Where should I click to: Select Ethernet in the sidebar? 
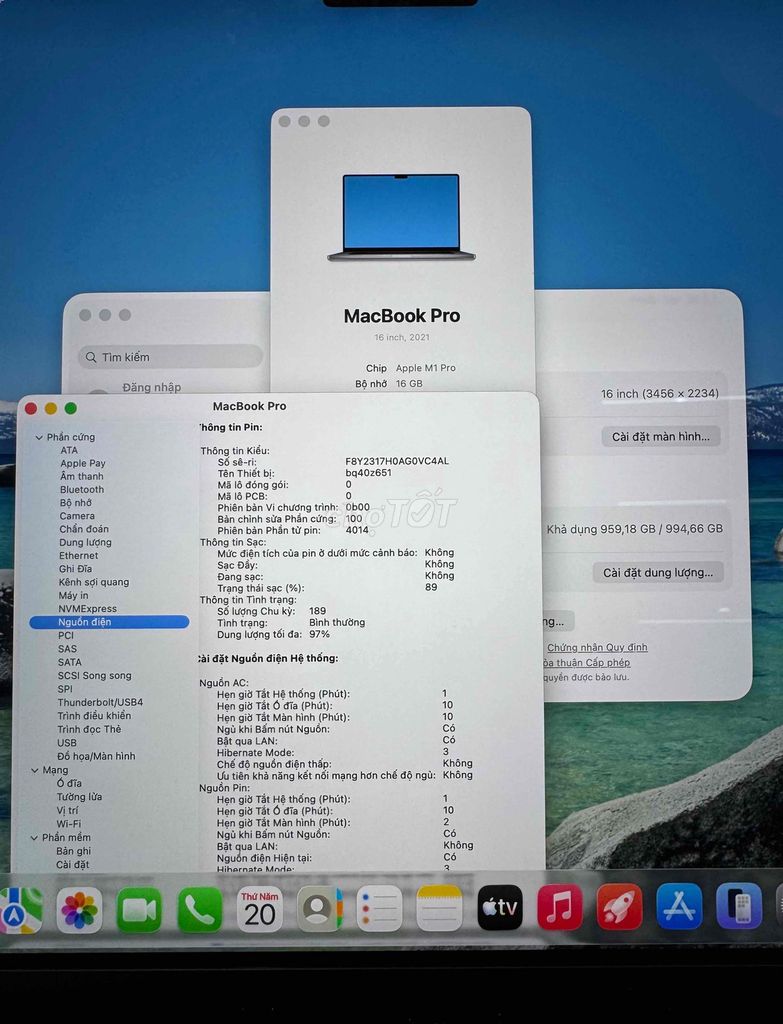(x=78, y=556)
